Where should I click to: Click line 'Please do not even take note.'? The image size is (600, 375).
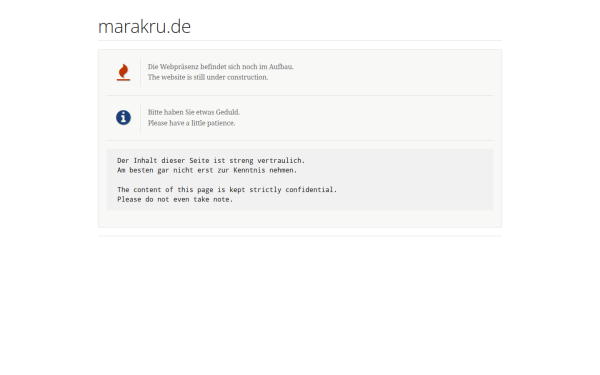pyautogui.click(x=175, y=199)
